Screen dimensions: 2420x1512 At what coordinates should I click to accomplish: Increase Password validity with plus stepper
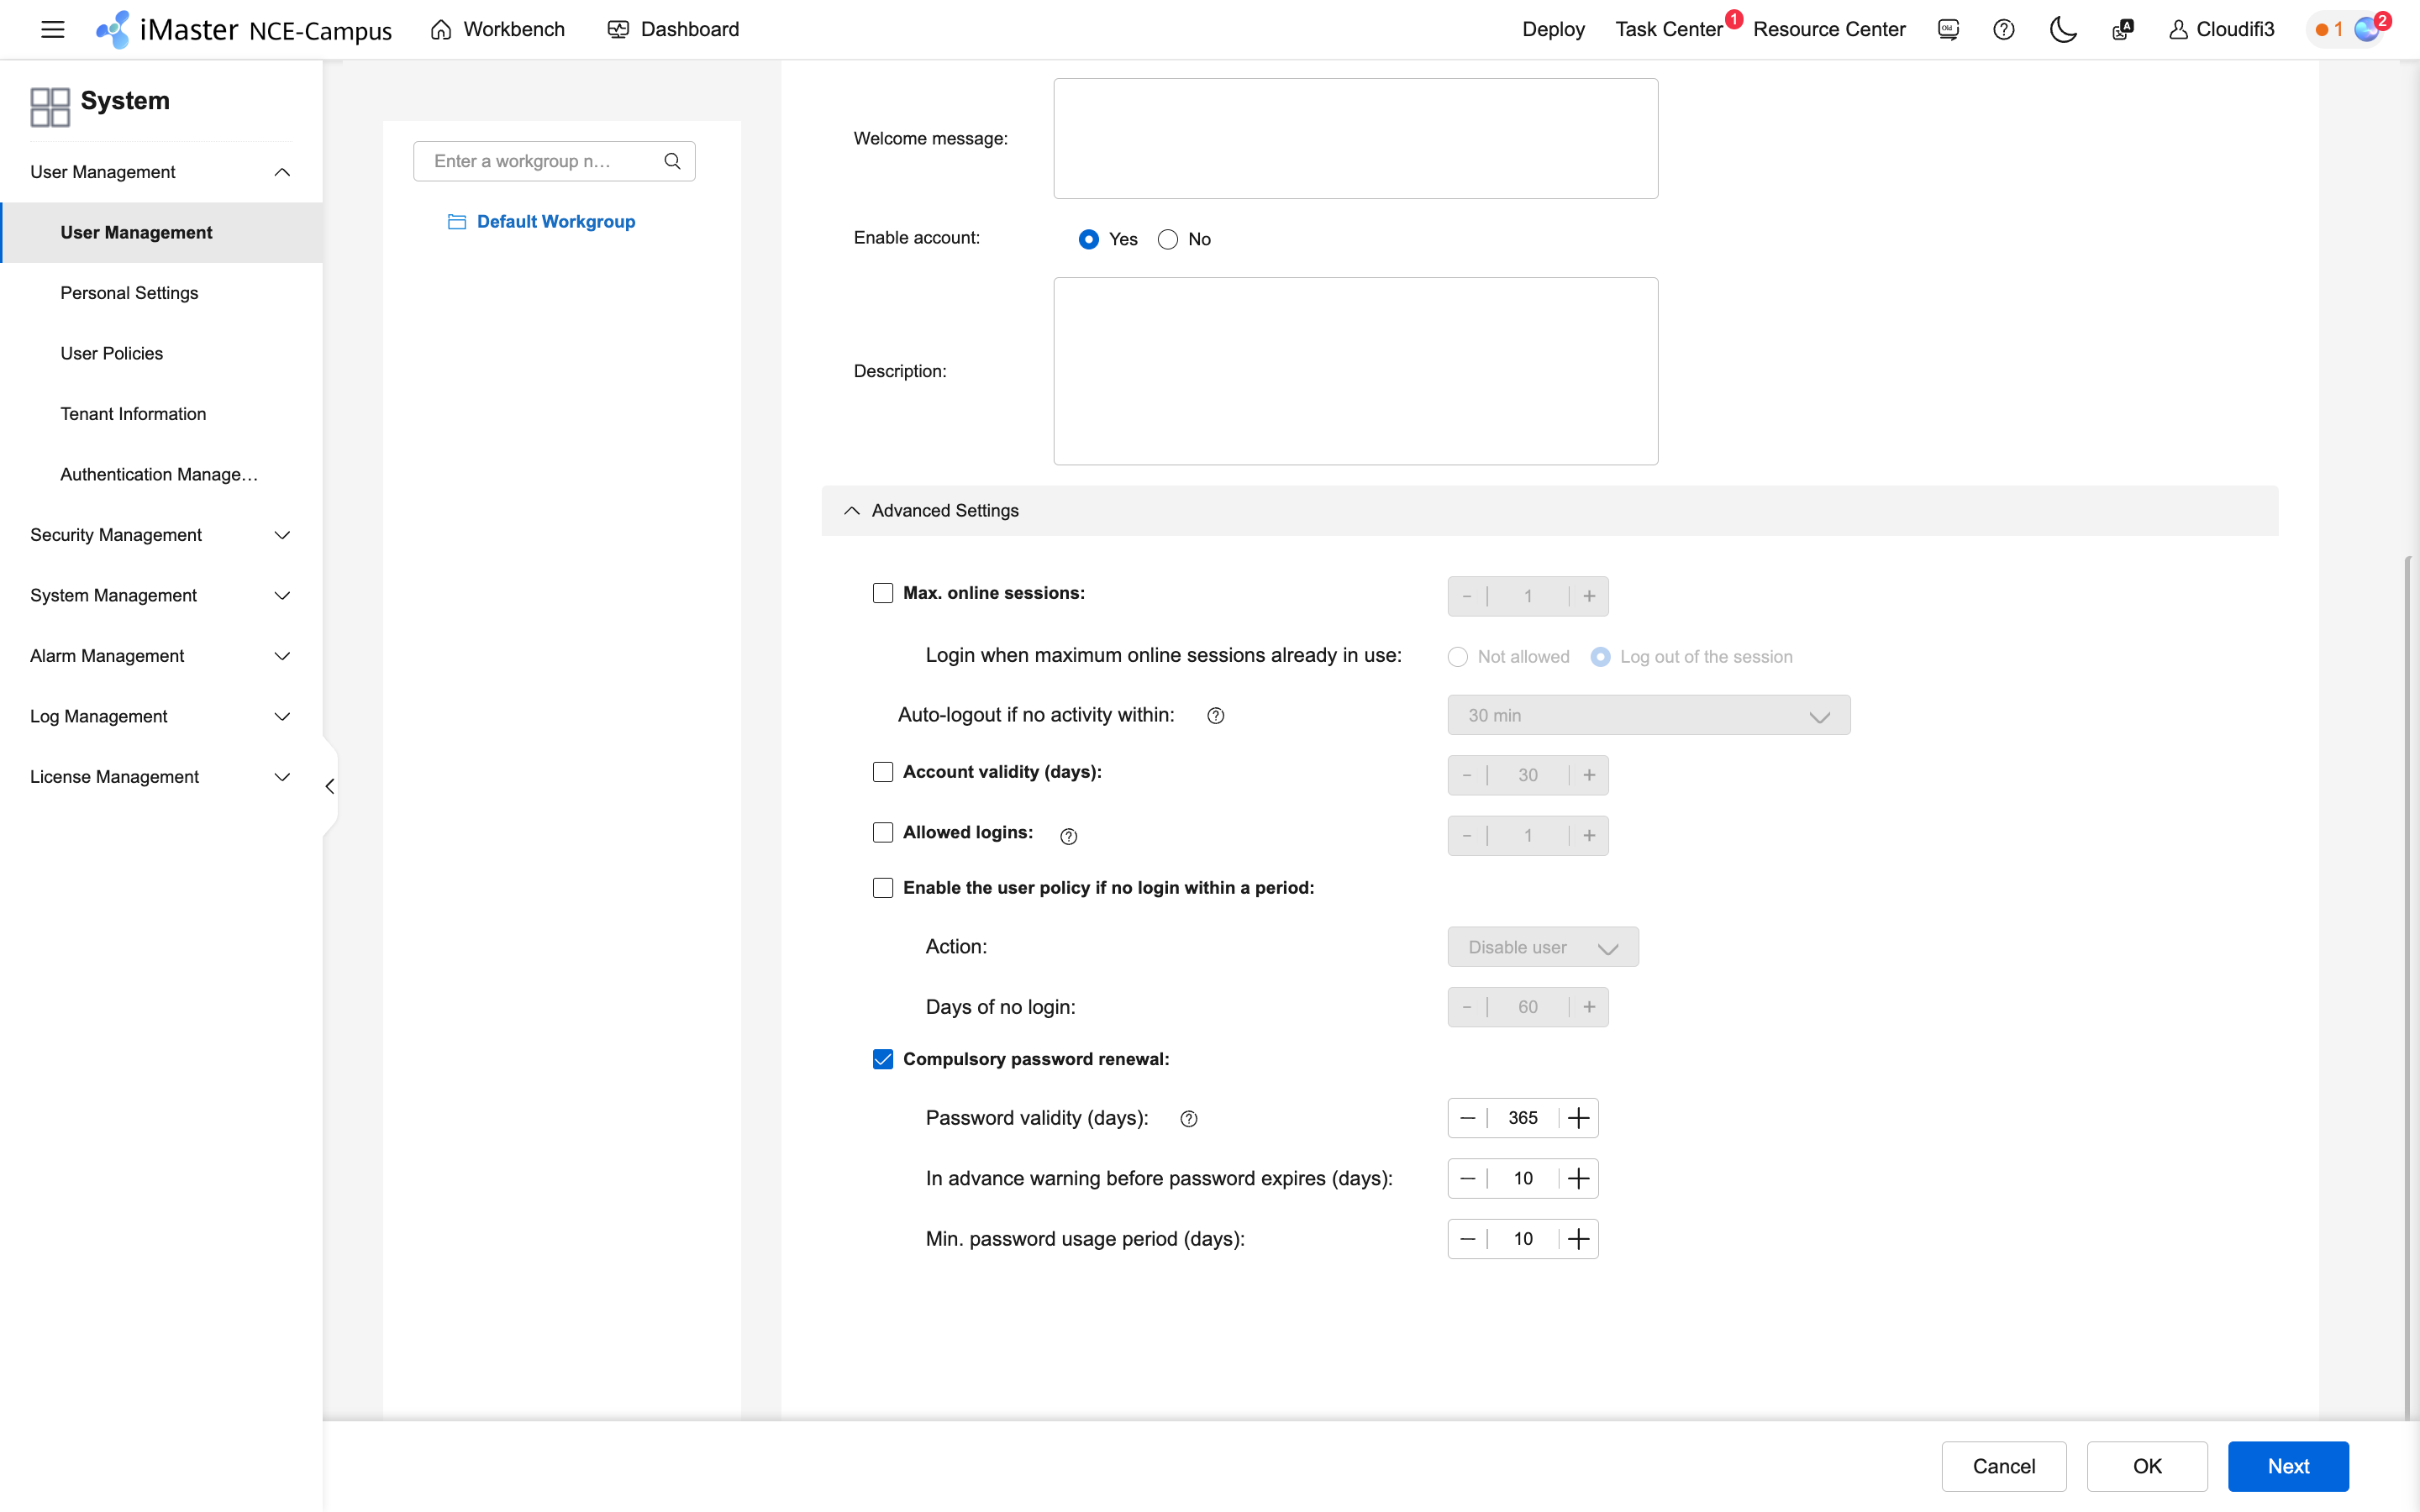(1578, 1117)
